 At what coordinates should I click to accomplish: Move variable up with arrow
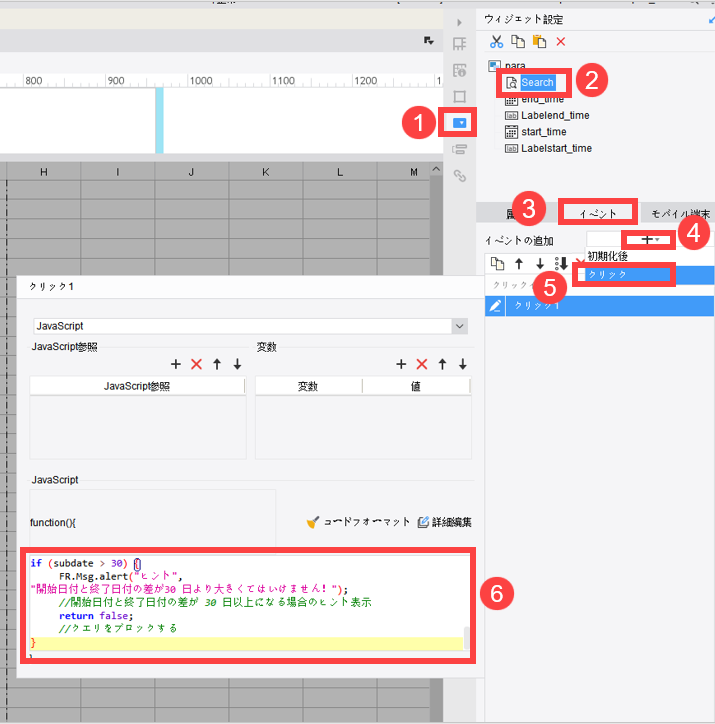442,364
